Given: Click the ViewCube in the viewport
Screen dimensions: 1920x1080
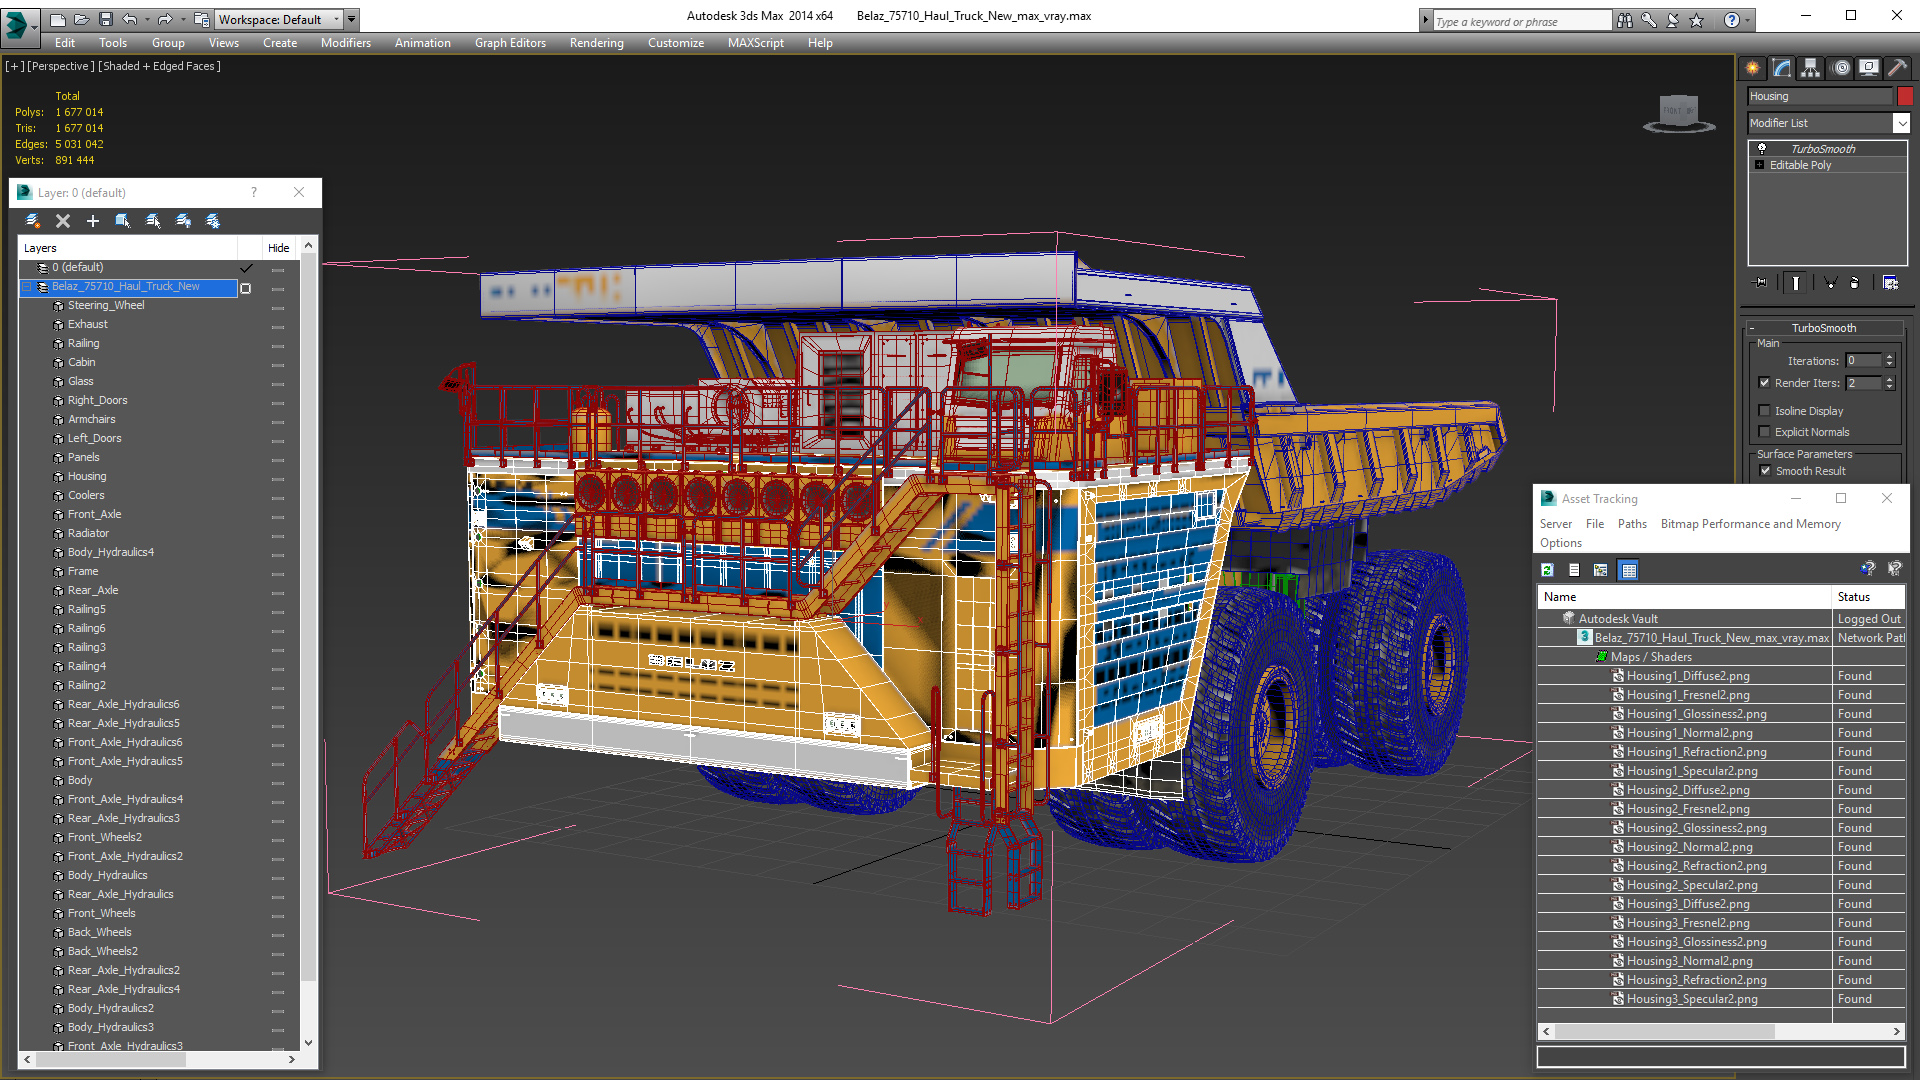Looking at the screenshot, I should [x=1679, y=112].
